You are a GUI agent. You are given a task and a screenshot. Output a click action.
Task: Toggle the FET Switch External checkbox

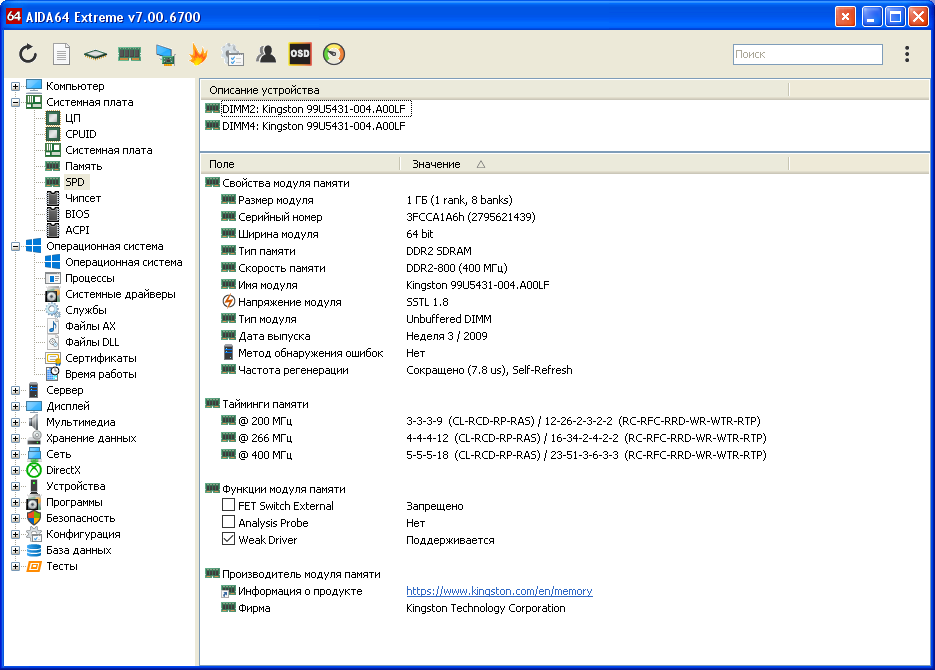(x=229, y=506)
